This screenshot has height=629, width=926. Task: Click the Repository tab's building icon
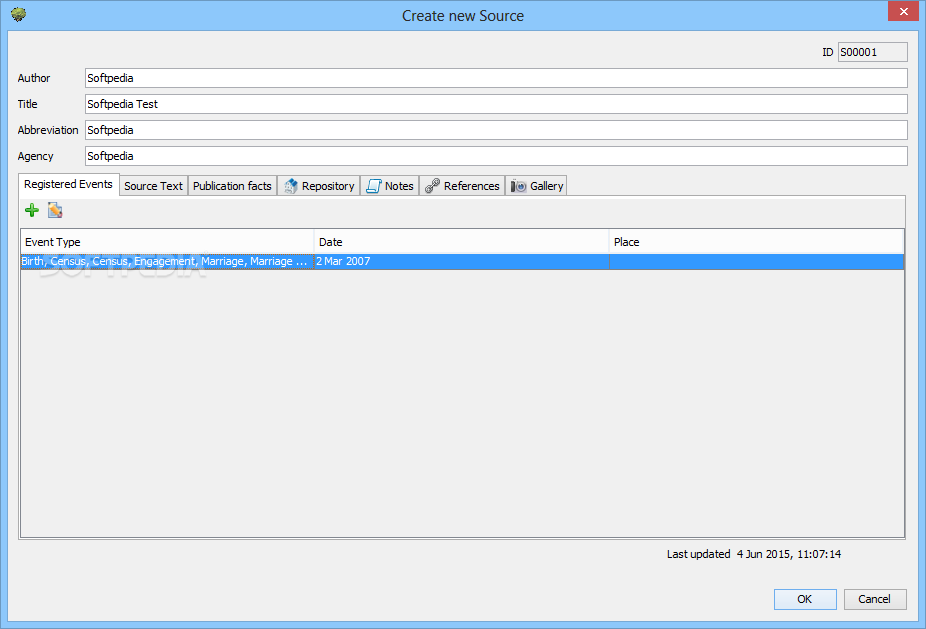click(x=291, y=186)
